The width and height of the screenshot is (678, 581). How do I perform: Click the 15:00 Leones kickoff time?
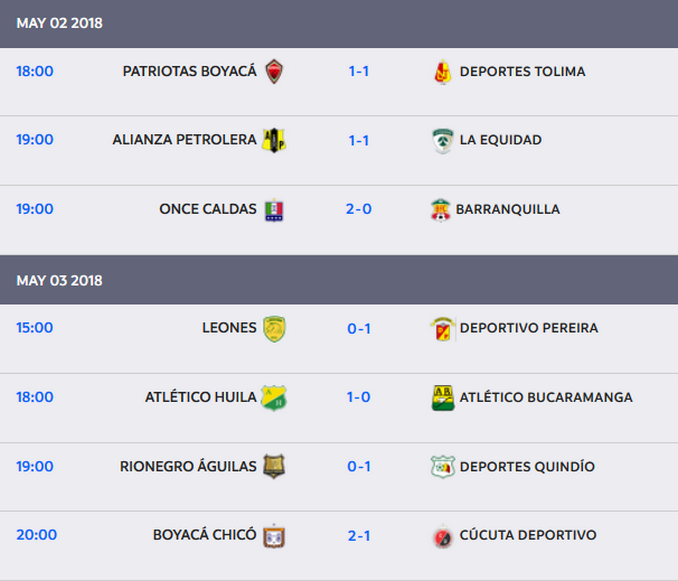coord(35,327)
